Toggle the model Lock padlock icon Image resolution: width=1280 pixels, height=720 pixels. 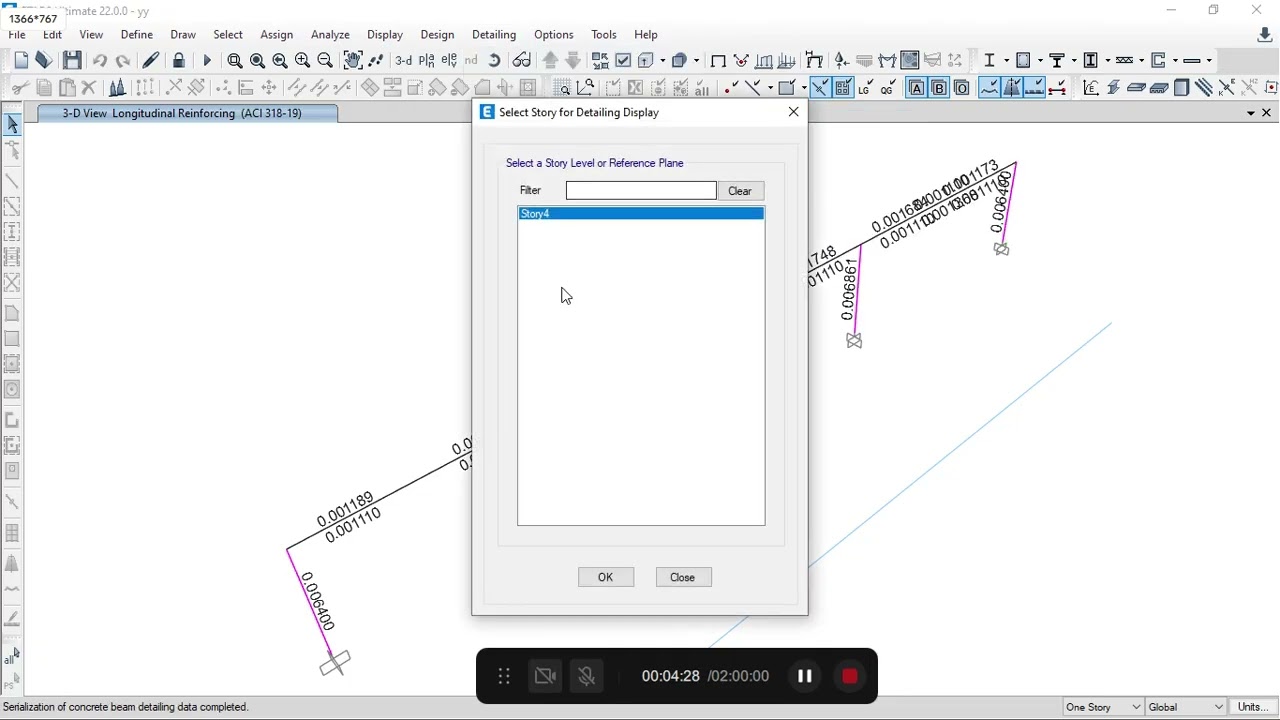click(179, 61)
